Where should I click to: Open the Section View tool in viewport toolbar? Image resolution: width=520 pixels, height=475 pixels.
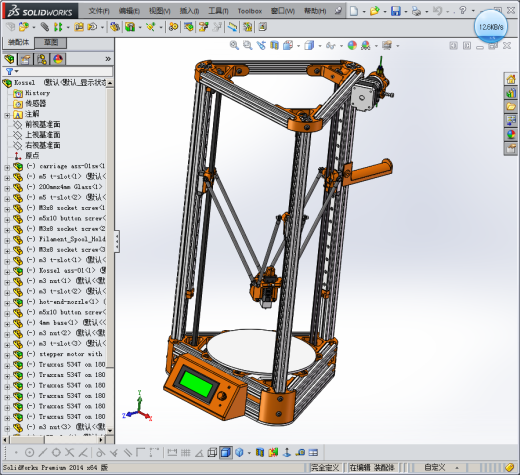pos(274,45)
